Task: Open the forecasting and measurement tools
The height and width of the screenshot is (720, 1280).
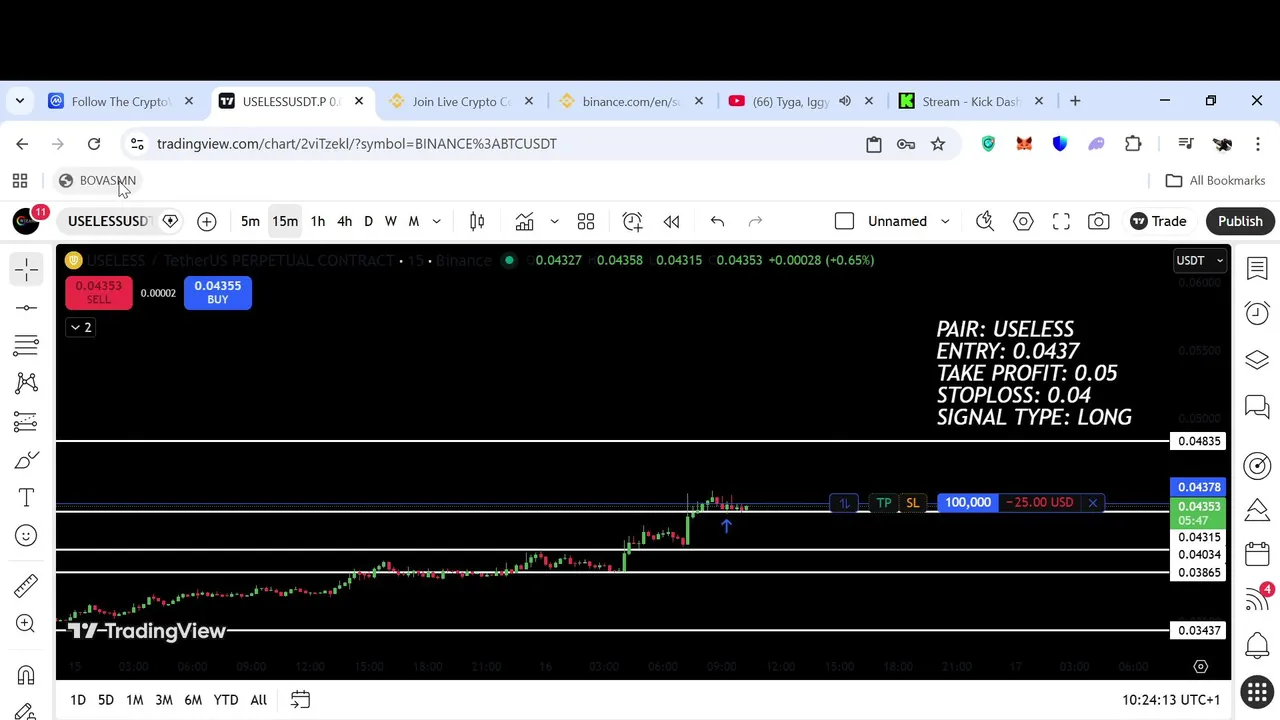Action: [x=27, y=421]
